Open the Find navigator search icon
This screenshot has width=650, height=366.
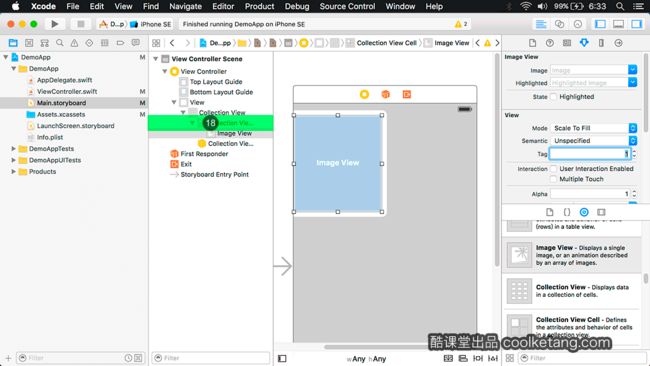pos(60,43)
